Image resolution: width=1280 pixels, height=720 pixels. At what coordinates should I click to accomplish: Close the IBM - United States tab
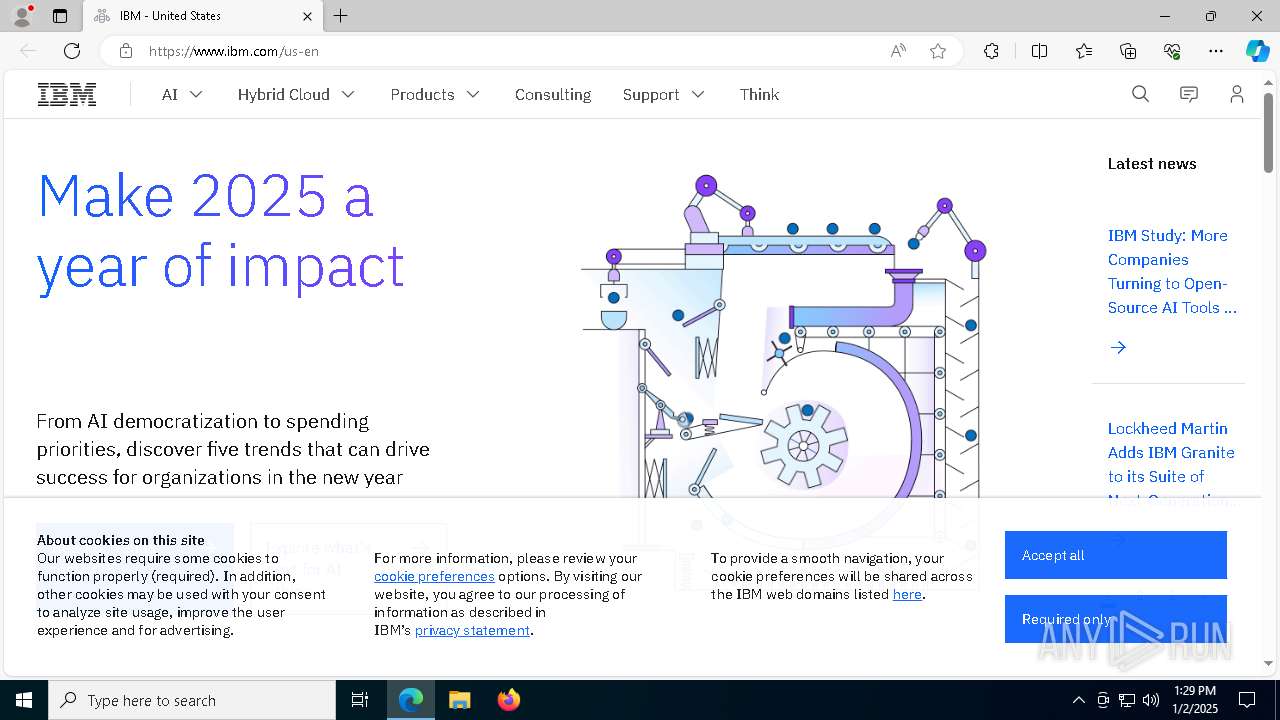pos(307,16)
